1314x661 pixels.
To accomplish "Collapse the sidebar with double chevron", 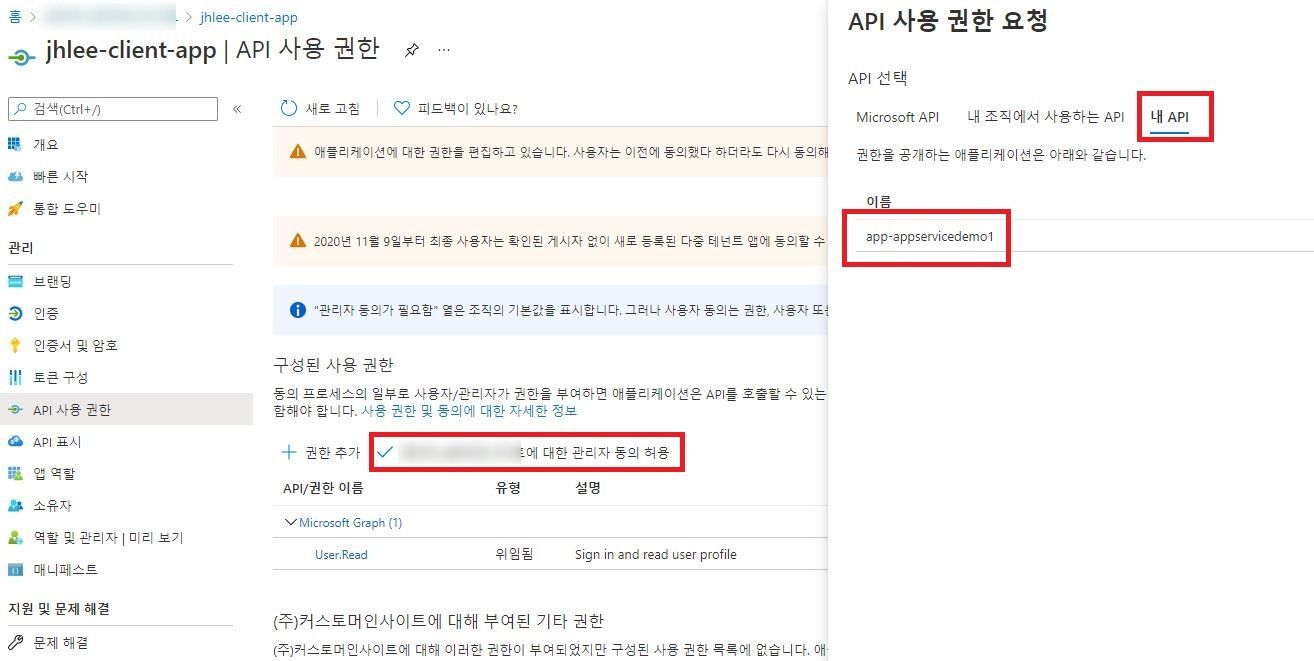I will [x=237, y=109].
